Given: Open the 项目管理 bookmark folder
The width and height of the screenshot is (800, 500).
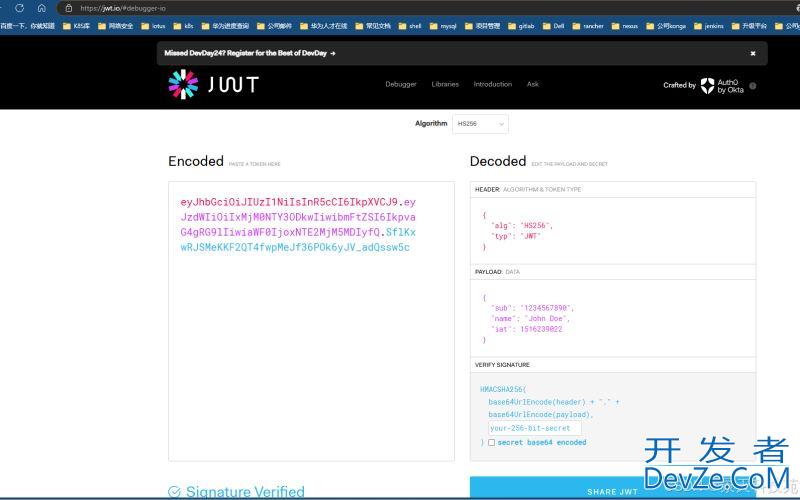Looking at the screenshot, I should point(482,26).
